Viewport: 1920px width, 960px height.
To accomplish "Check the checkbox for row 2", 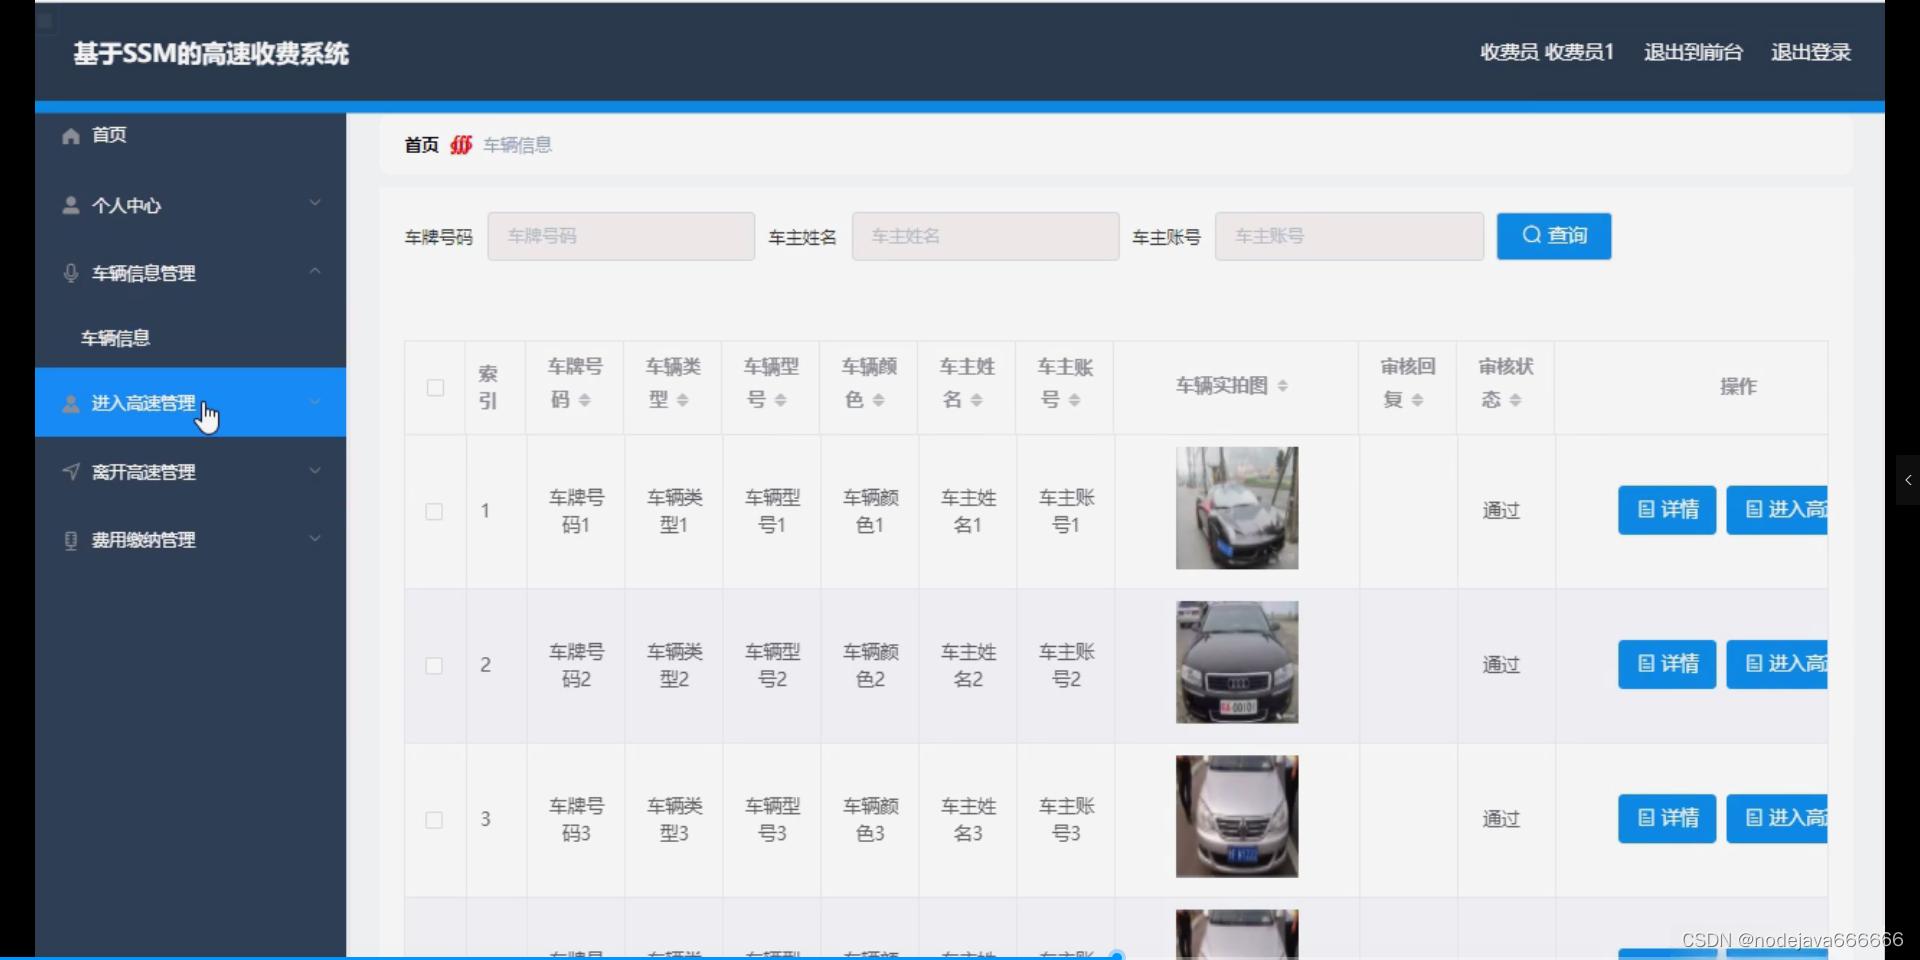I will [x=434, y=665].
